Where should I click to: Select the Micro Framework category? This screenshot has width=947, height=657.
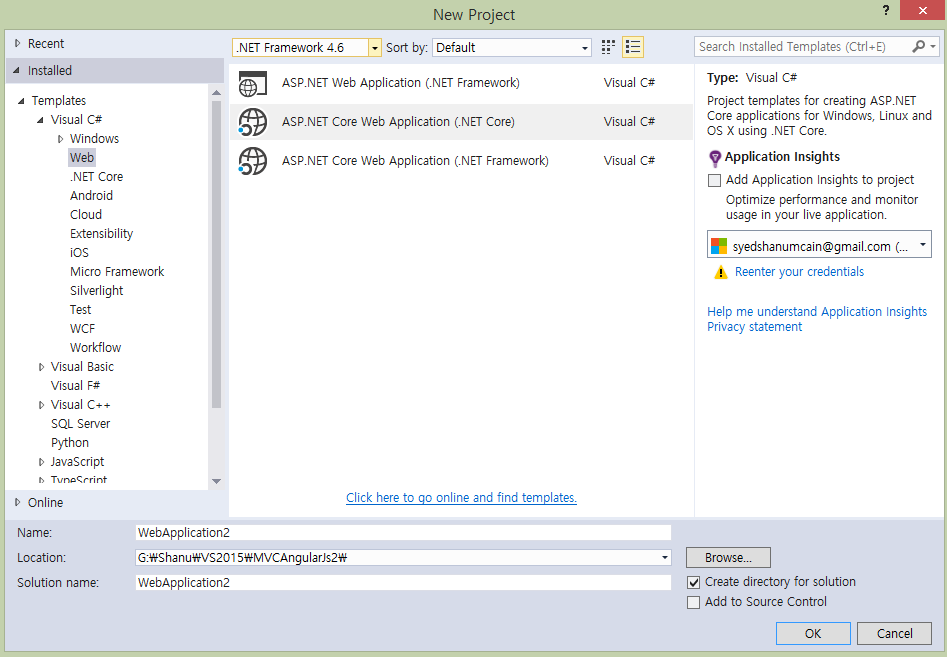click(117, 272)
